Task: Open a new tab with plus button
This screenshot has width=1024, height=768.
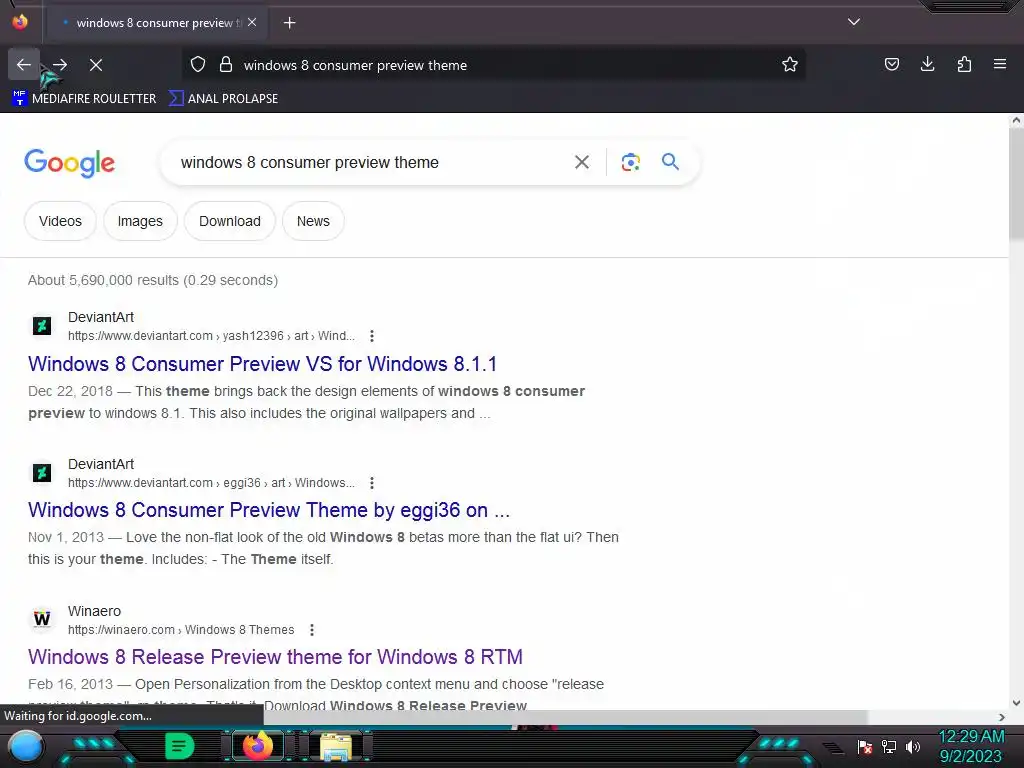Action: [x=289, y=23]
